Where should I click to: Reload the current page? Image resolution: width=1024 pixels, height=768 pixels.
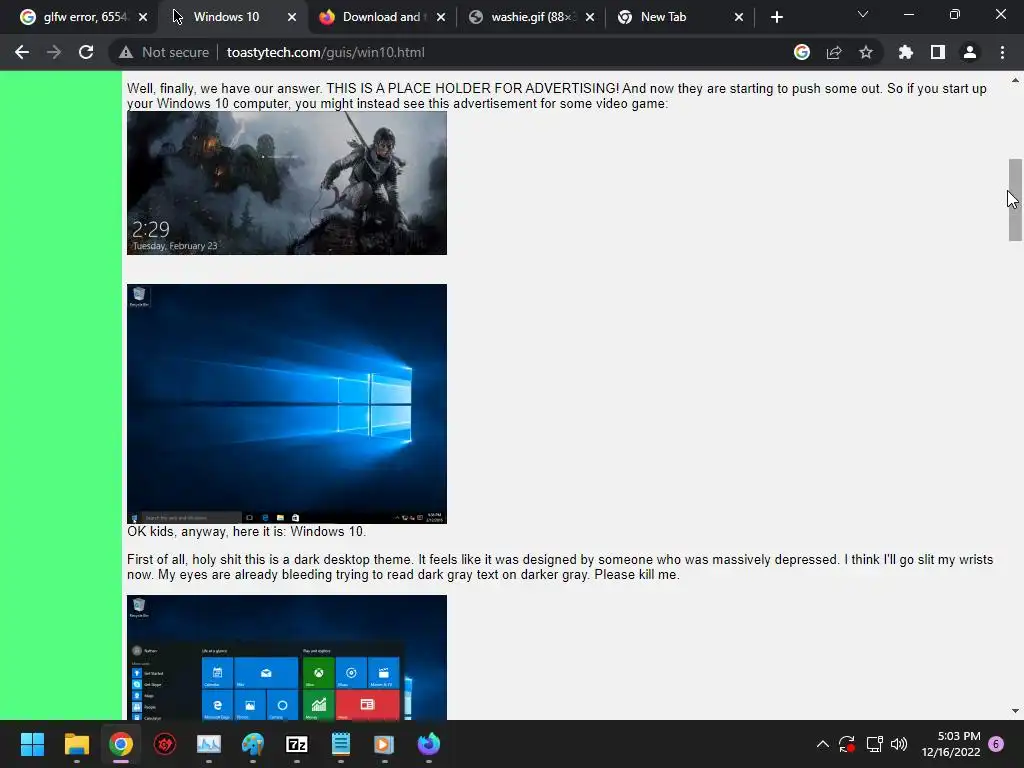(x=86, y=52)
